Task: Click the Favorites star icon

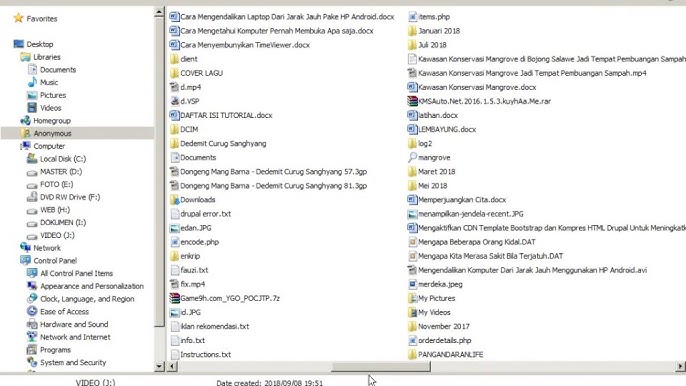Action: coord(18,18)
